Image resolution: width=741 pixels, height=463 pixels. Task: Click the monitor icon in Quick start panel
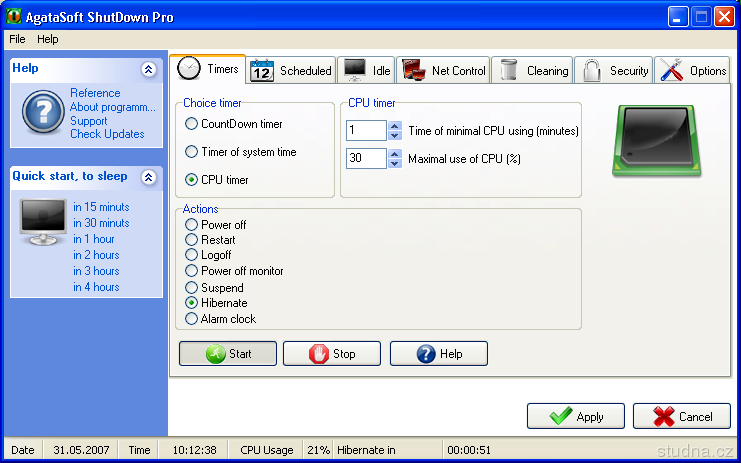tap(43, 222)
